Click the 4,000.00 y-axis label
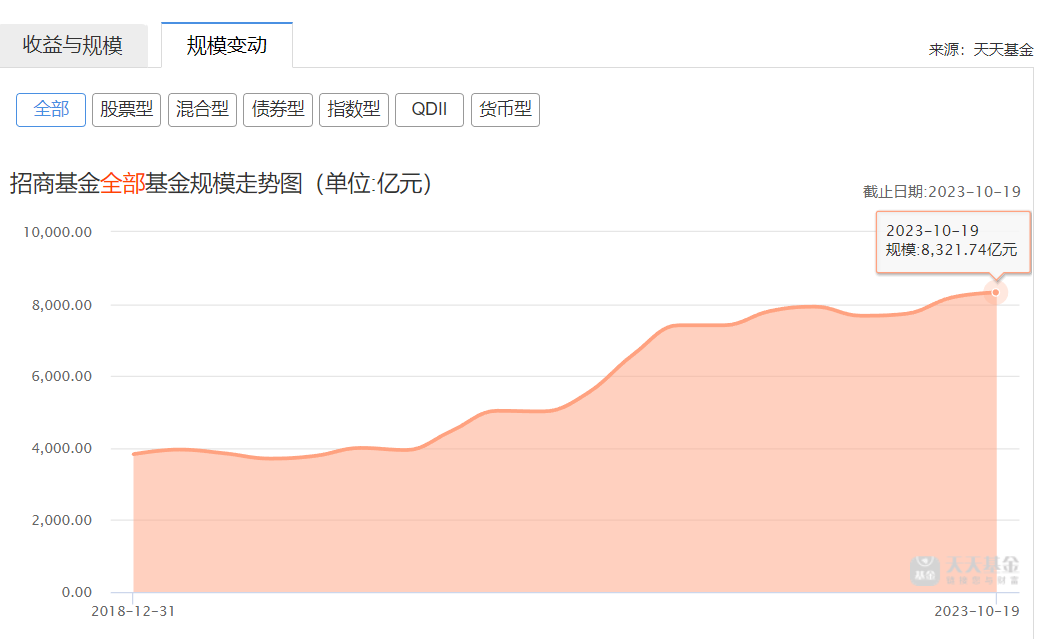1042x639 pixels. coord(62,448)
